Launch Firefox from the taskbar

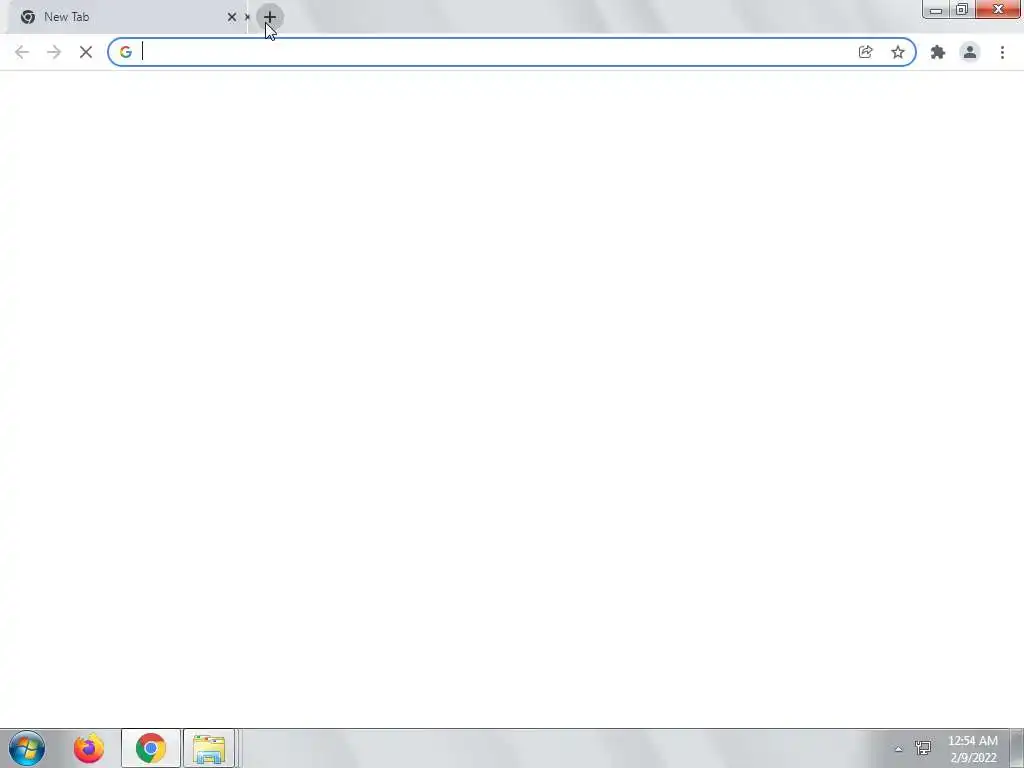(89, 748)
